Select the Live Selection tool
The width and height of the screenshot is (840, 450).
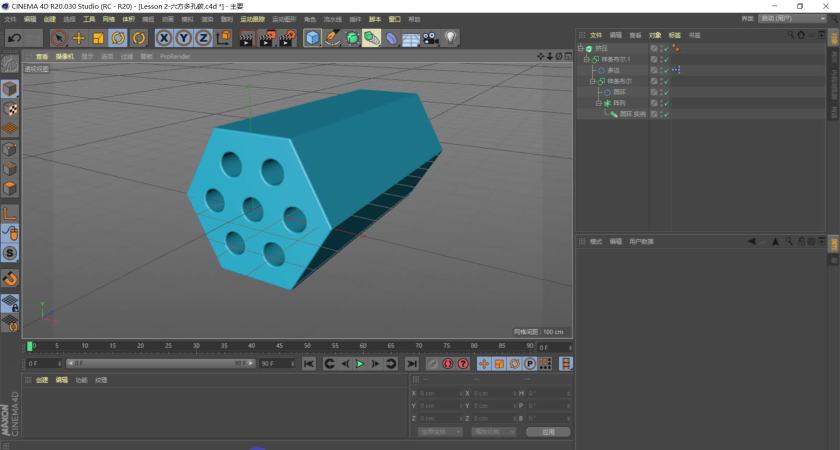pyautogui.click(x=58, y=38)
